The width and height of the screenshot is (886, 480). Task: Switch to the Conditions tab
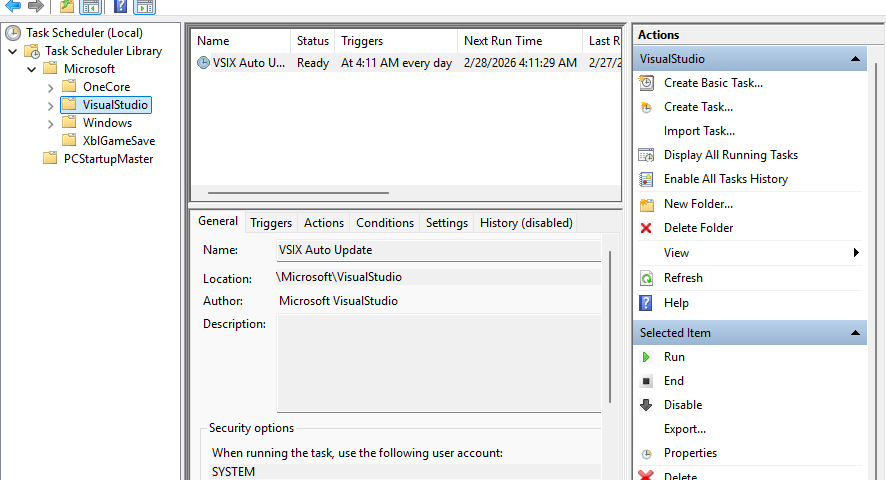pos(385,223)
